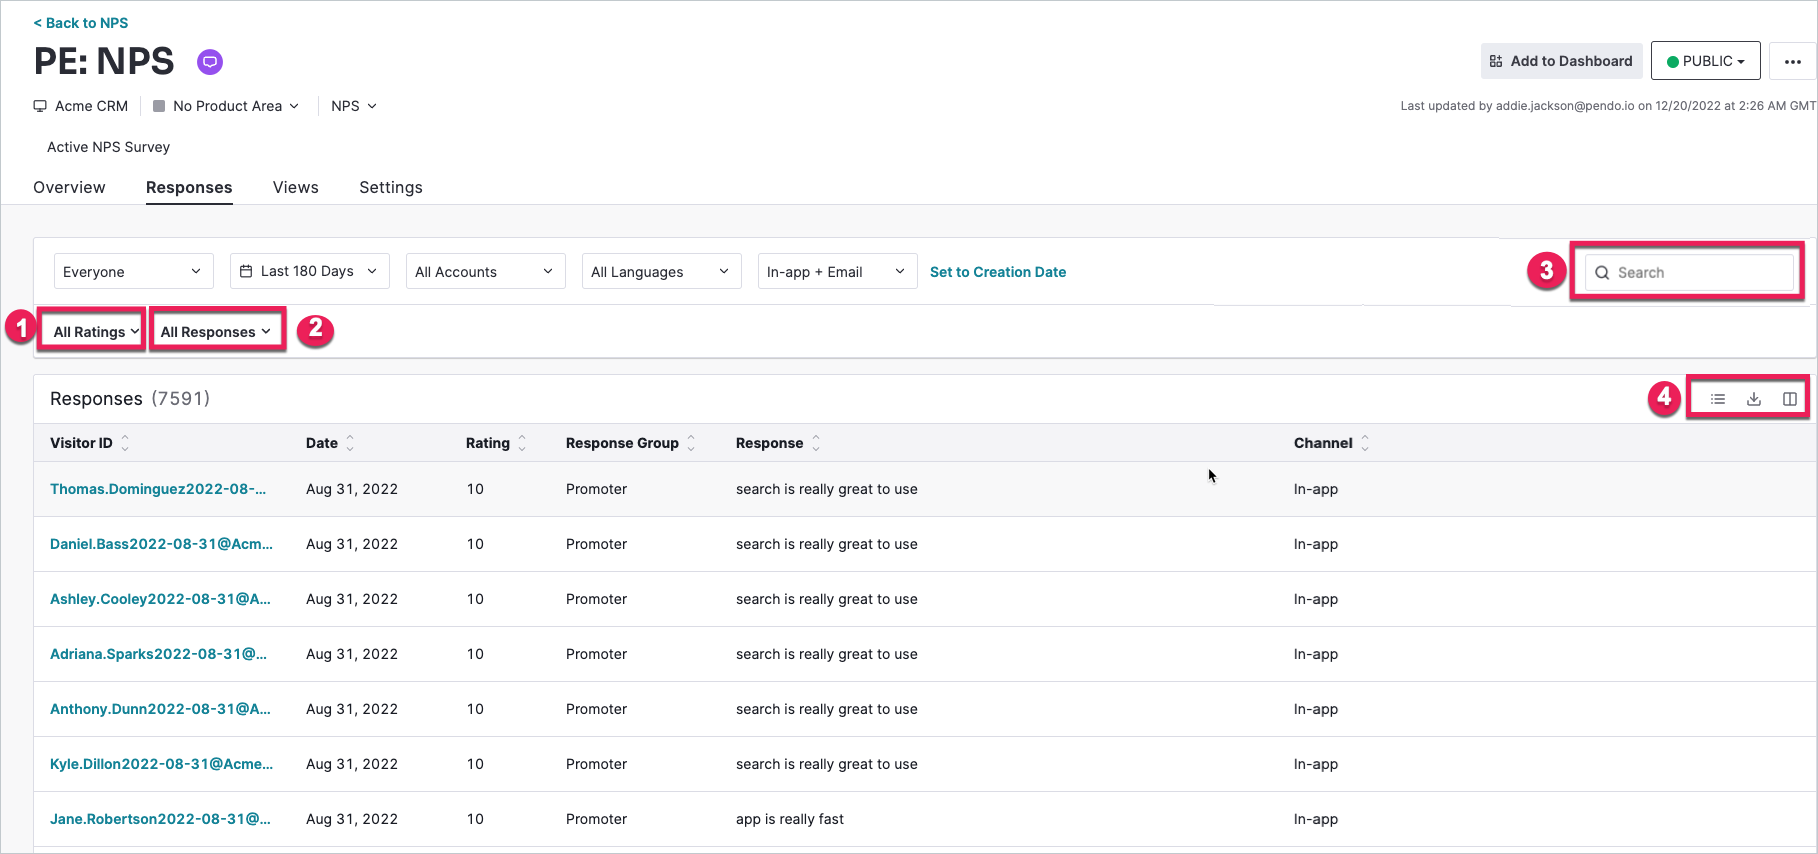Go to the Views tab
Viewport: 1818px width, 854px height.
click(x=296, y=188)
